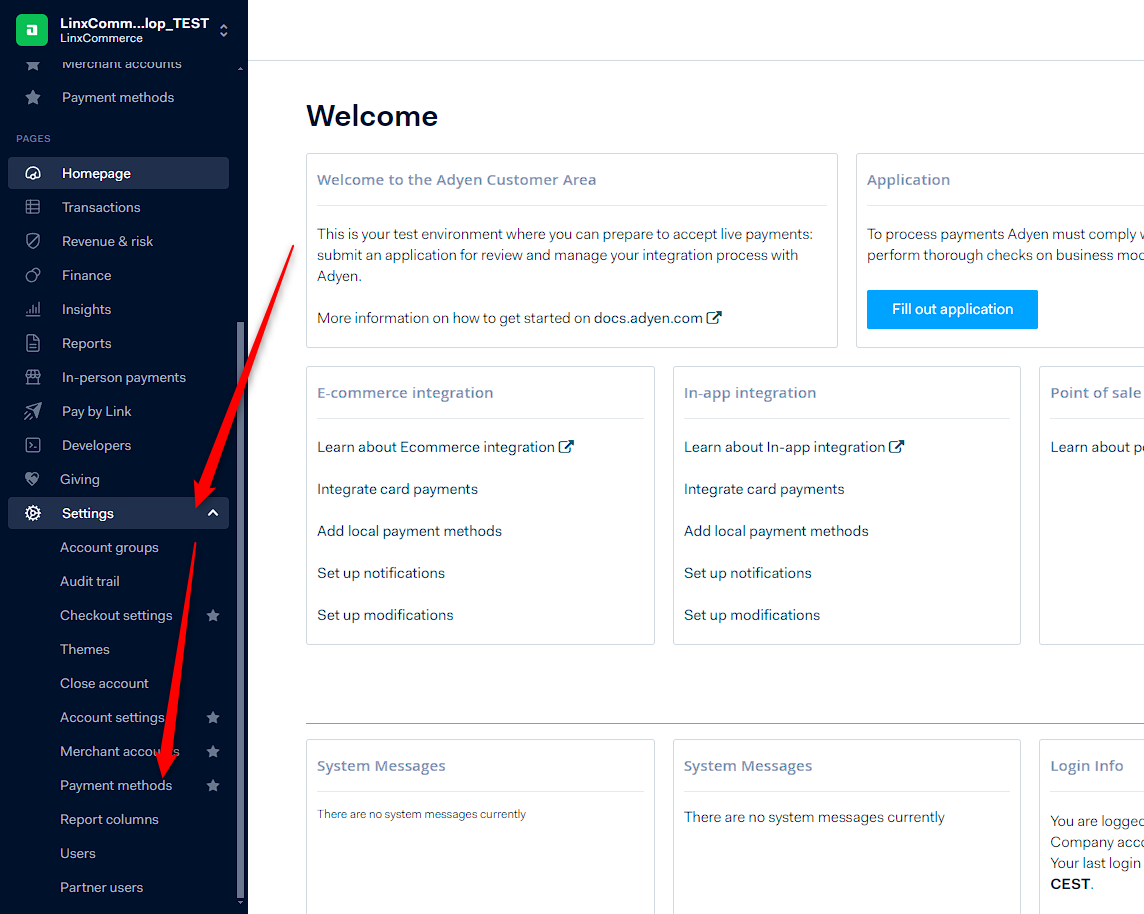Click the green Adyen account logo

click(x=31, y=30)
